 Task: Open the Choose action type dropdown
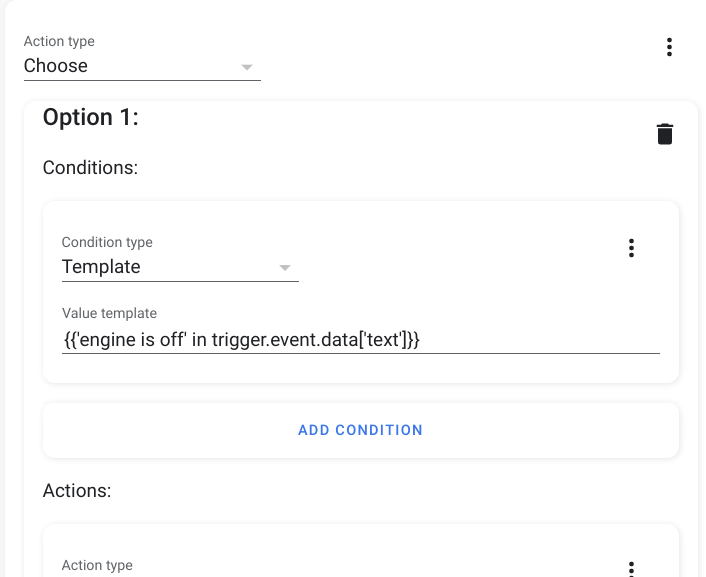(140, 66)
